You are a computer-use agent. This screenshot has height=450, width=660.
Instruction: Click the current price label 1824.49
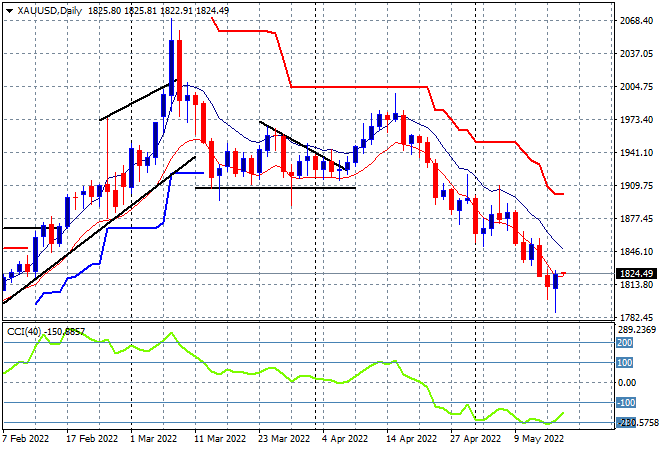pyautogui.click(x=636, y=274)
